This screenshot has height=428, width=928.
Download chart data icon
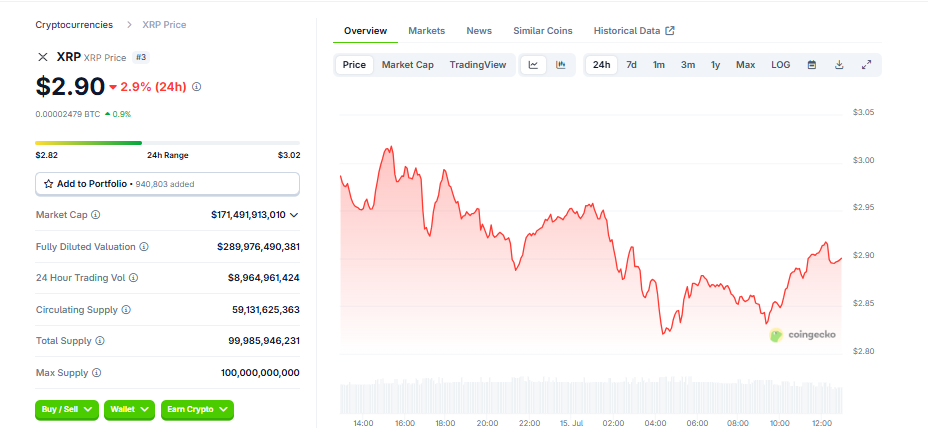tap(839, 65)
